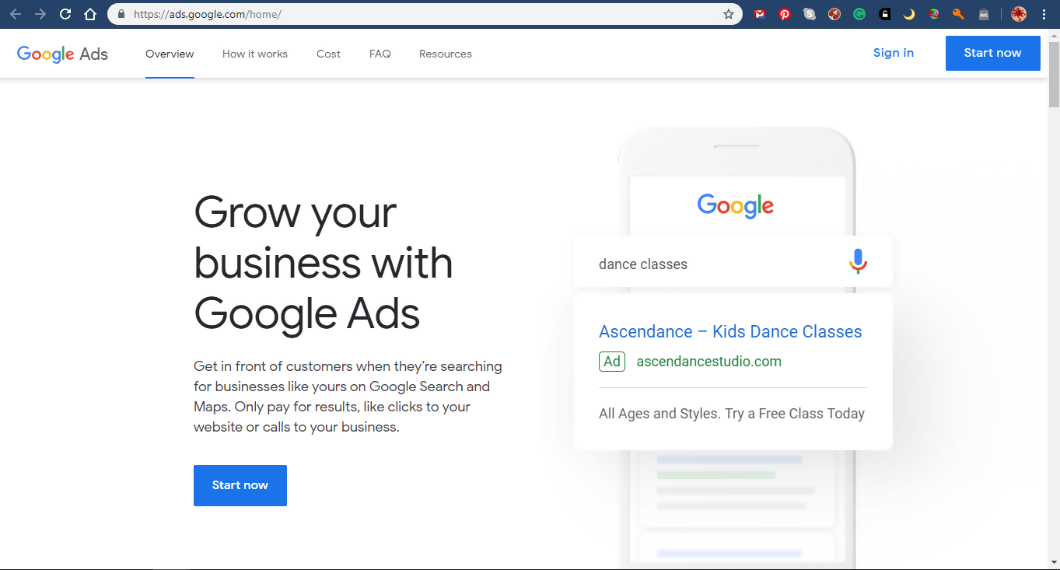
Task: Open the browser home page icon
Action: (90, 14)
